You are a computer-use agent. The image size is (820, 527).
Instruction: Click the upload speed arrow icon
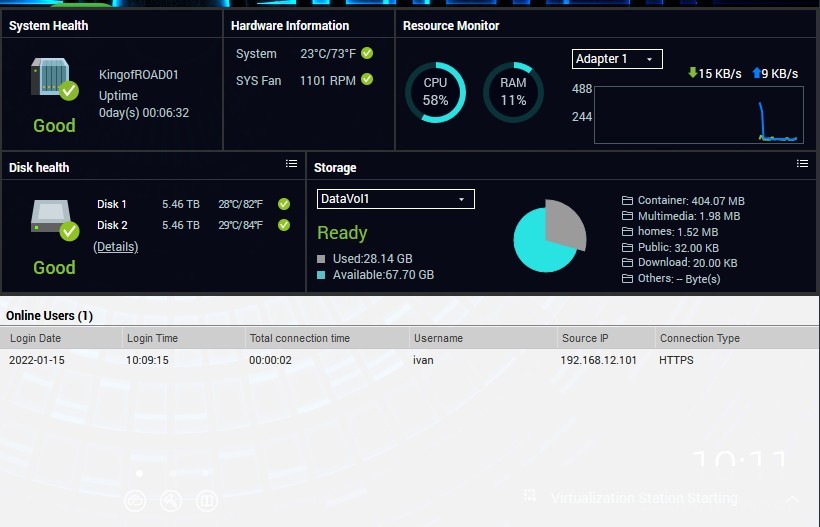756,73
